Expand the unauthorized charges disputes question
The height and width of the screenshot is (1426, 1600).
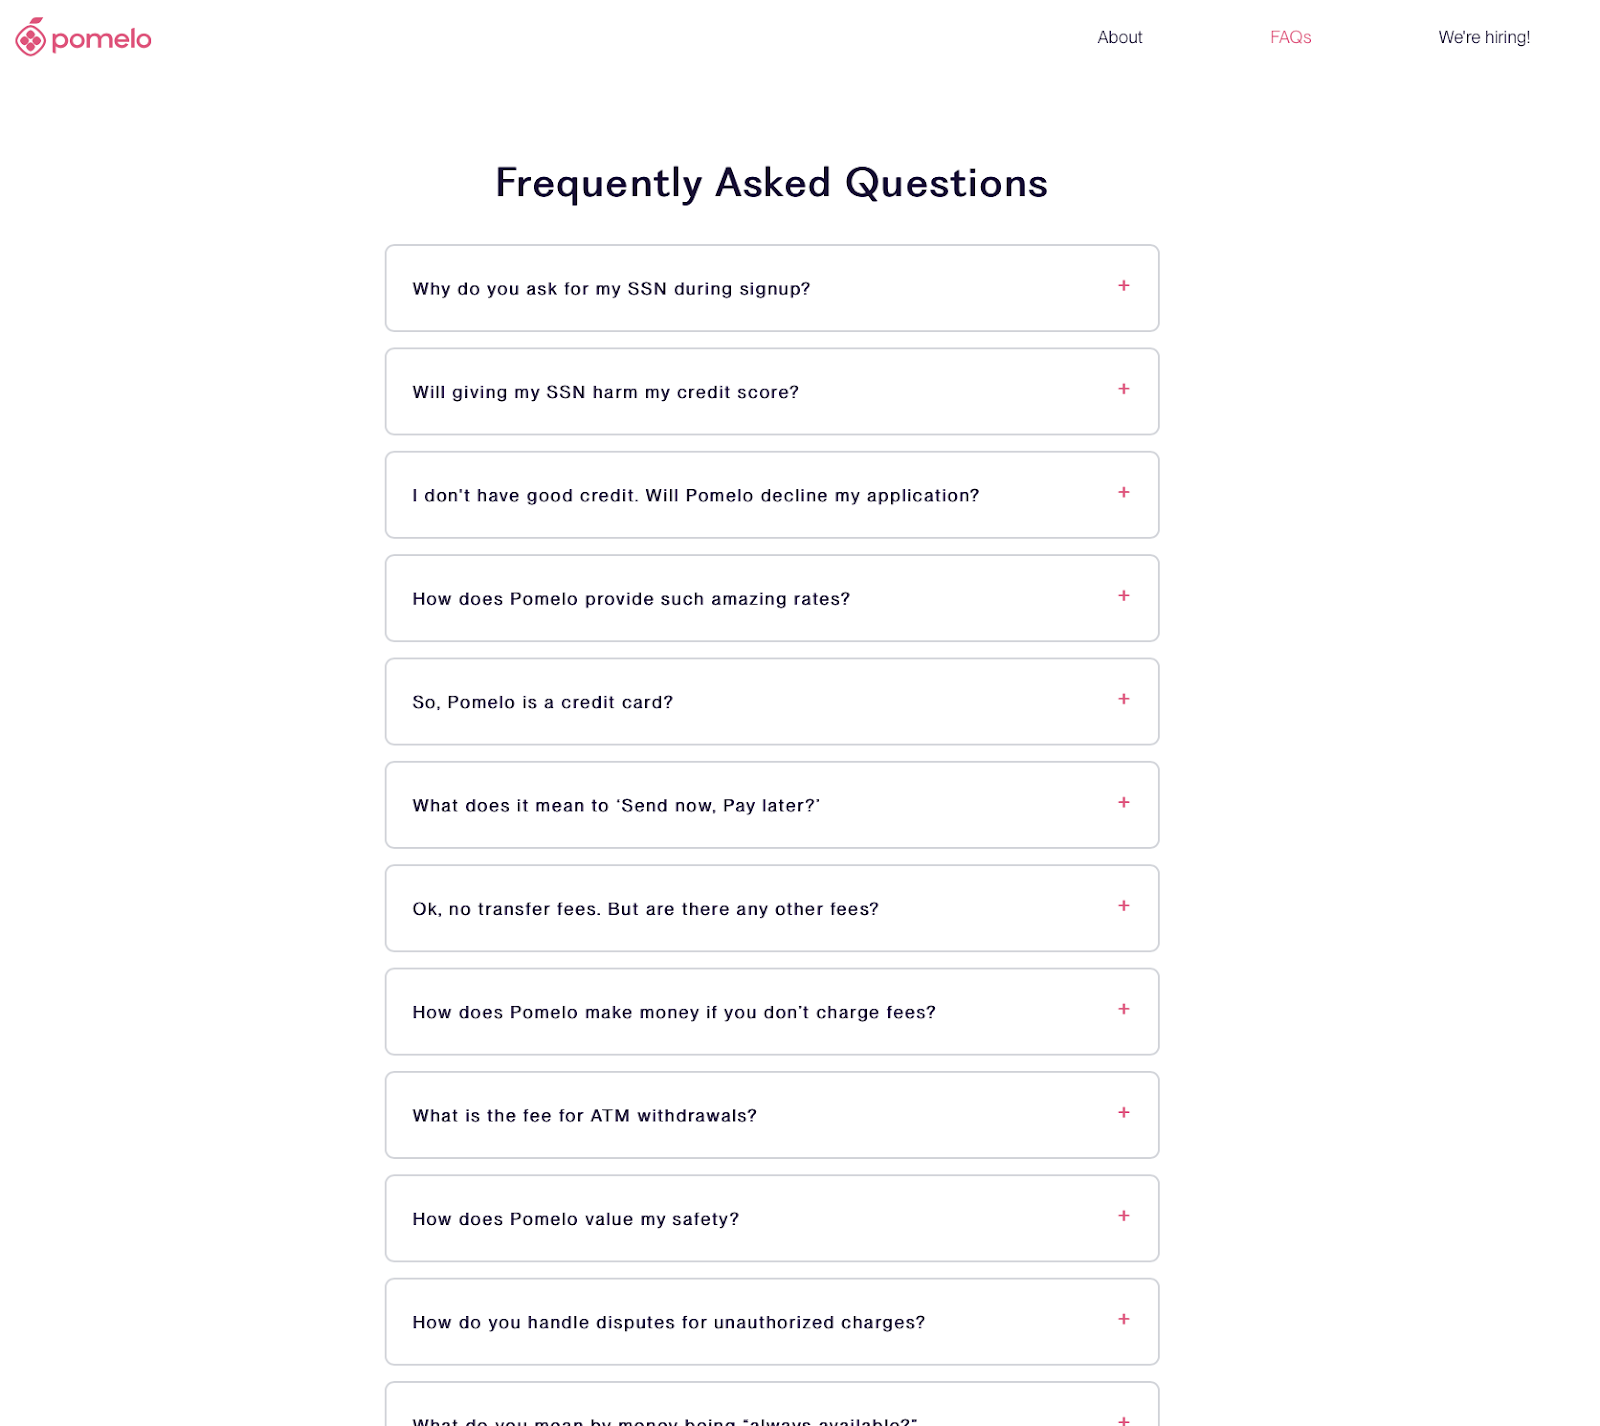(x=772, y=1321)
